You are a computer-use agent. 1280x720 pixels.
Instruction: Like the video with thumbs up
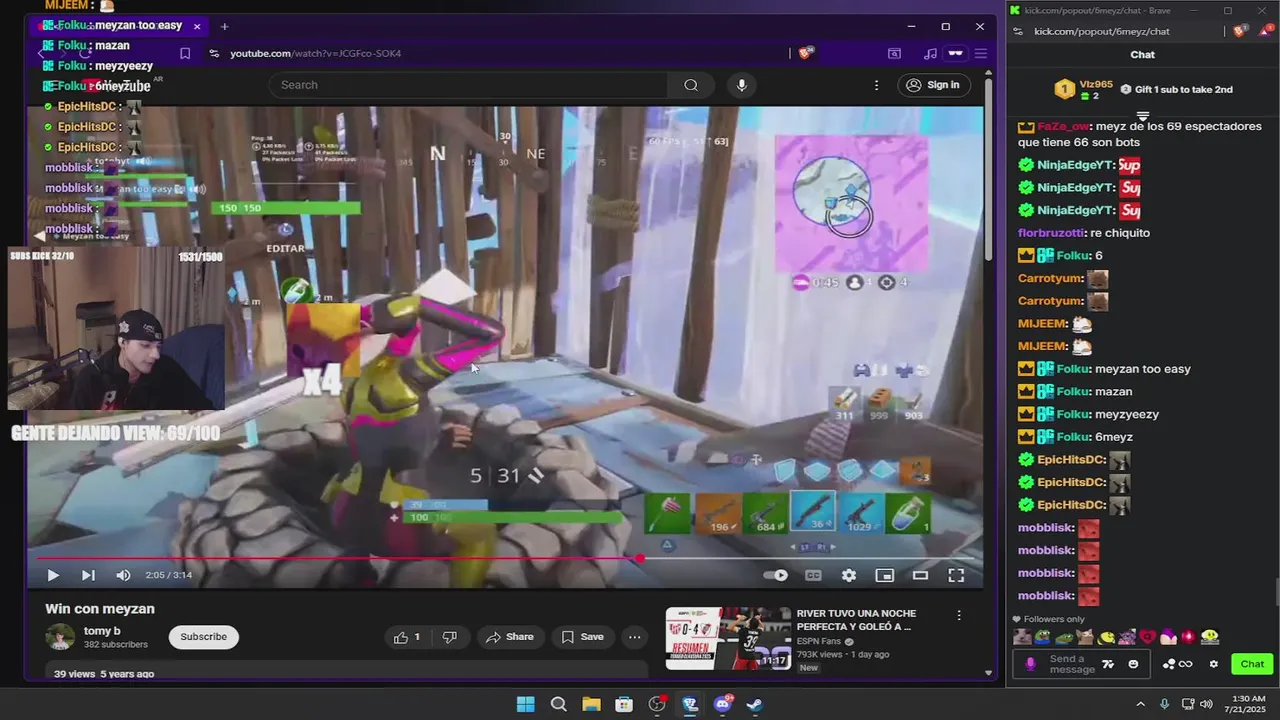407,637
